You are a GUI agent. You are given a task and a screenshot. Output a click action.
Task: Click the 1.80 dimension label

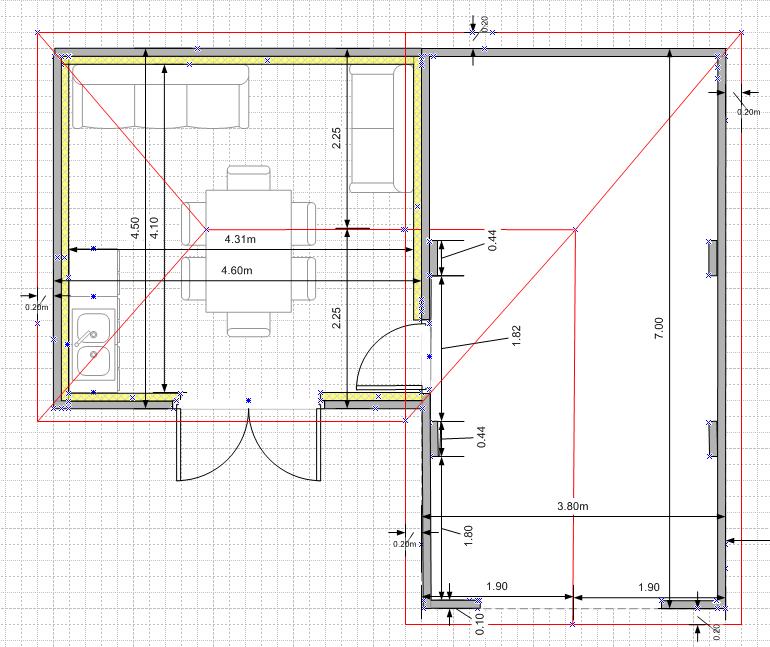click(x=468, y=532)
